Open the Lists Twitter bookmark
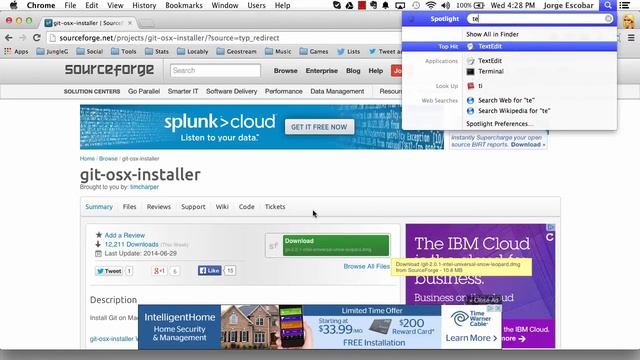640x360 pixels. click(349, 51)
